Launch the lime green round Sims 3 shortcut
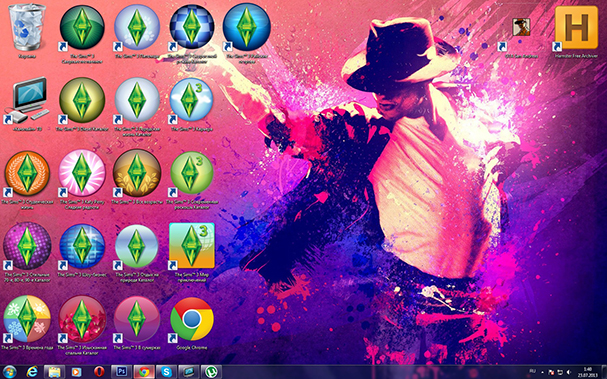Screen dimensions: 607x379 tap(192, 173)
